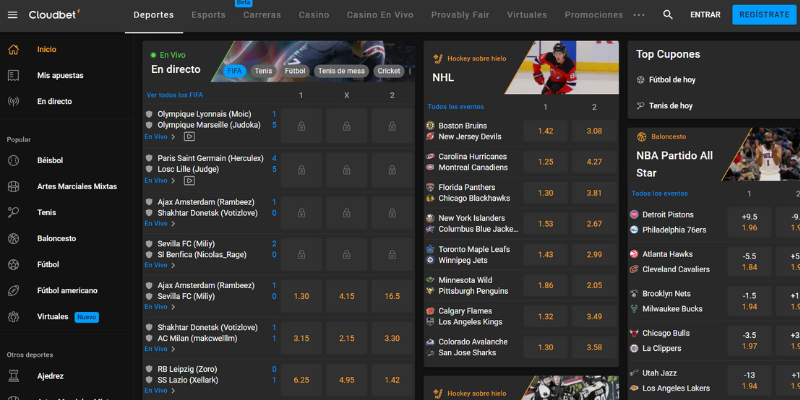The image size is (800, 400).
Task: Open the hamburger menu icon
Action: 13,15
